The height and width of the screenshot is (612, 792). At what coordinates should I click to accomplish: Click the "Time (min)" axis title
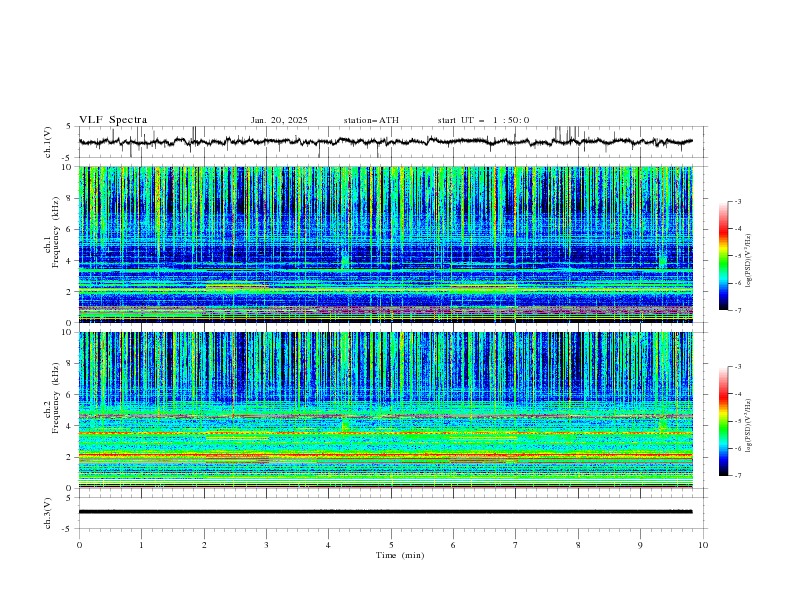click(400, 555)
